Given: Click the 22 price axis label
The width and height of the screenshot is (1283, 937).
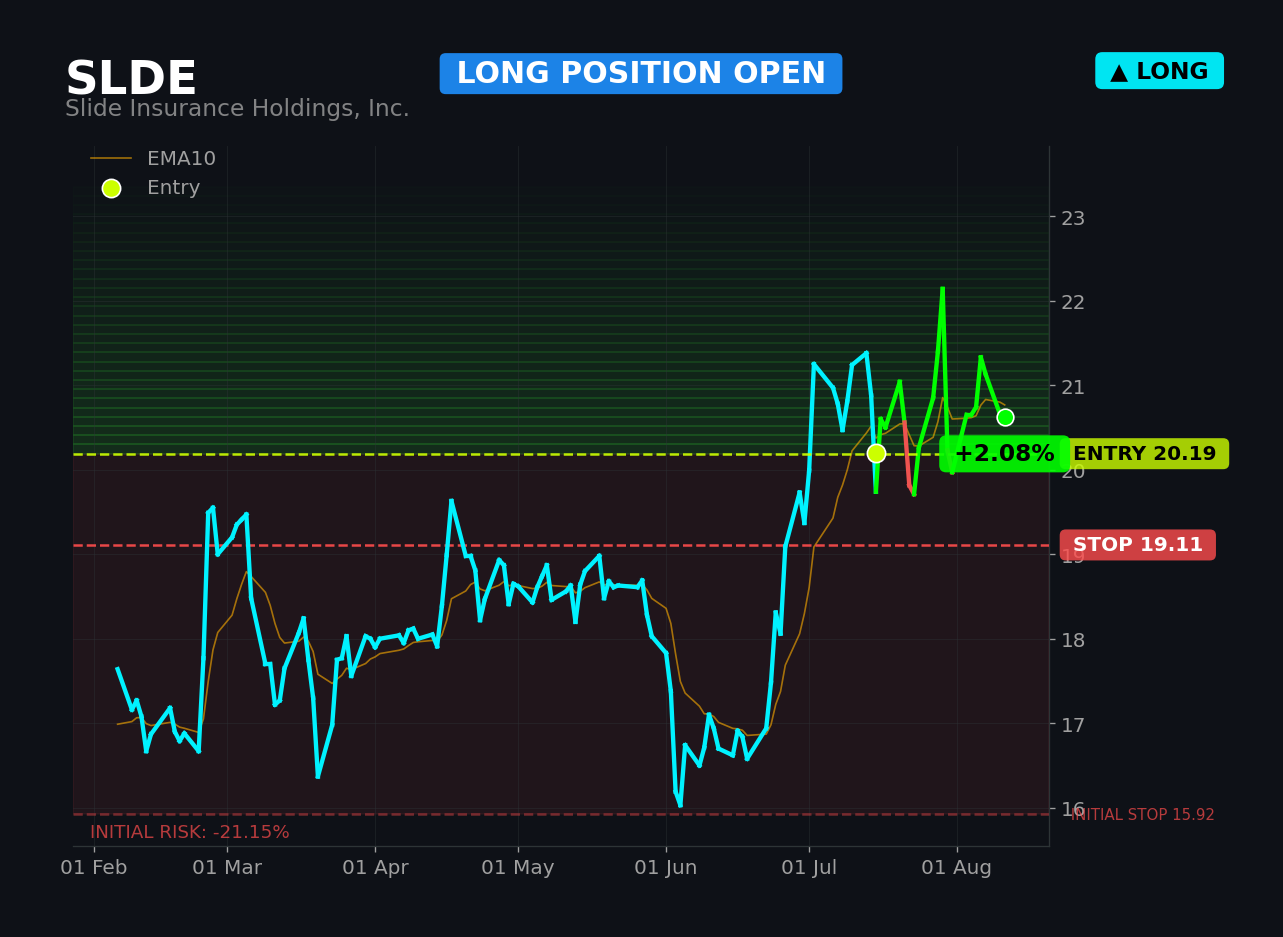Looking at the screenshot, I should click(1073, 301).
